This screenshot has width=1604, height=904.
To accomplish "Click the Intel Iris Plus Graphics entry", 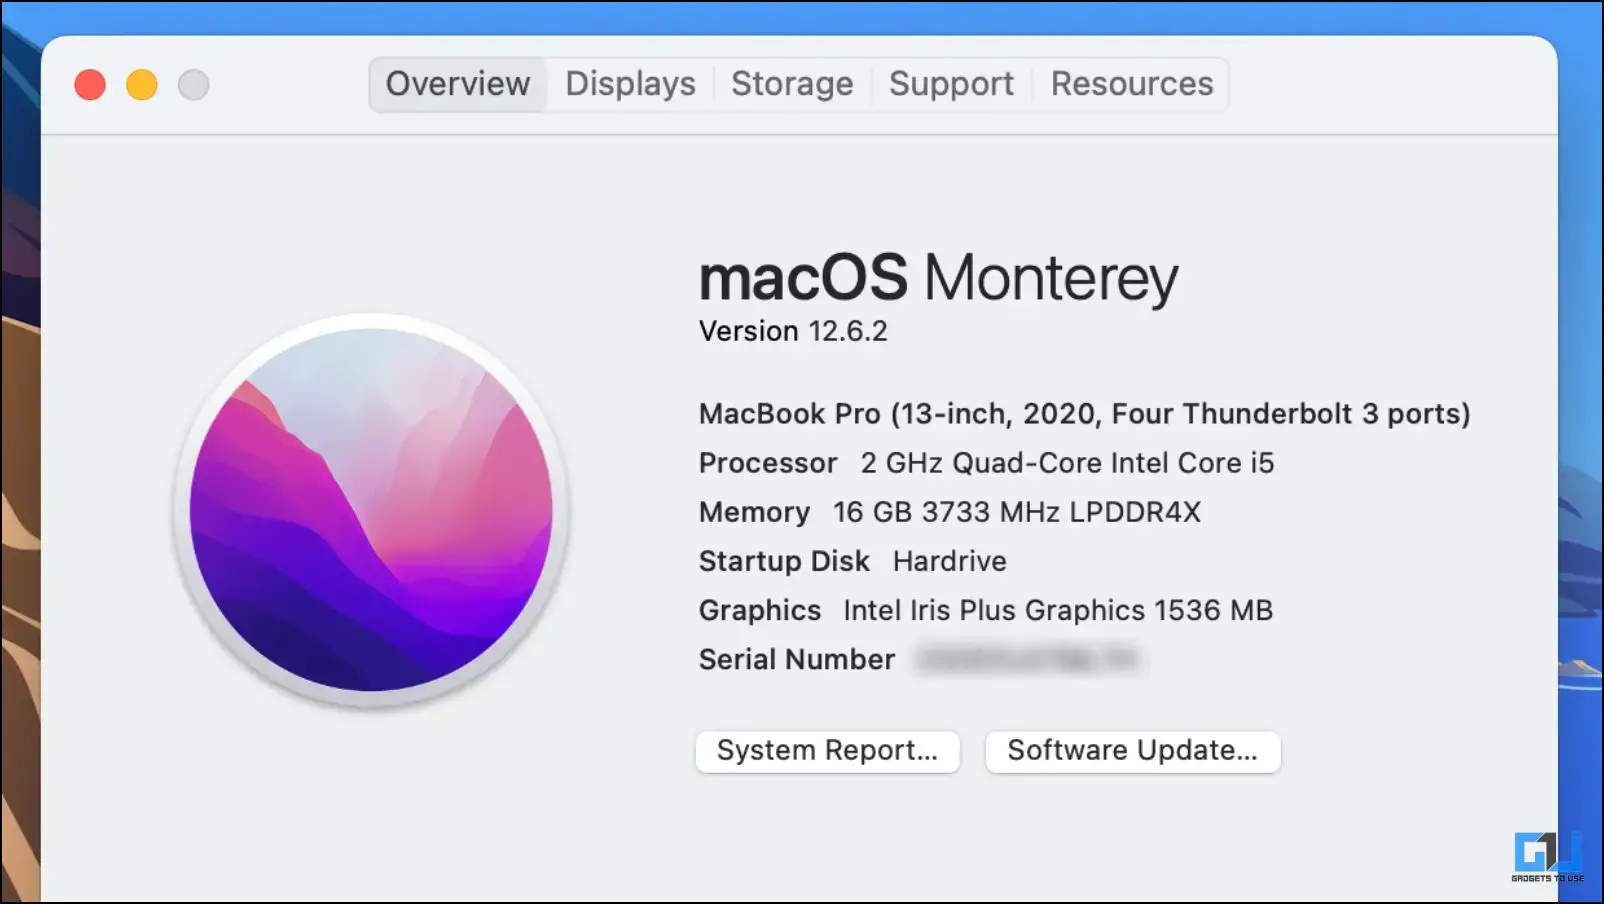I will click(985, 610).
